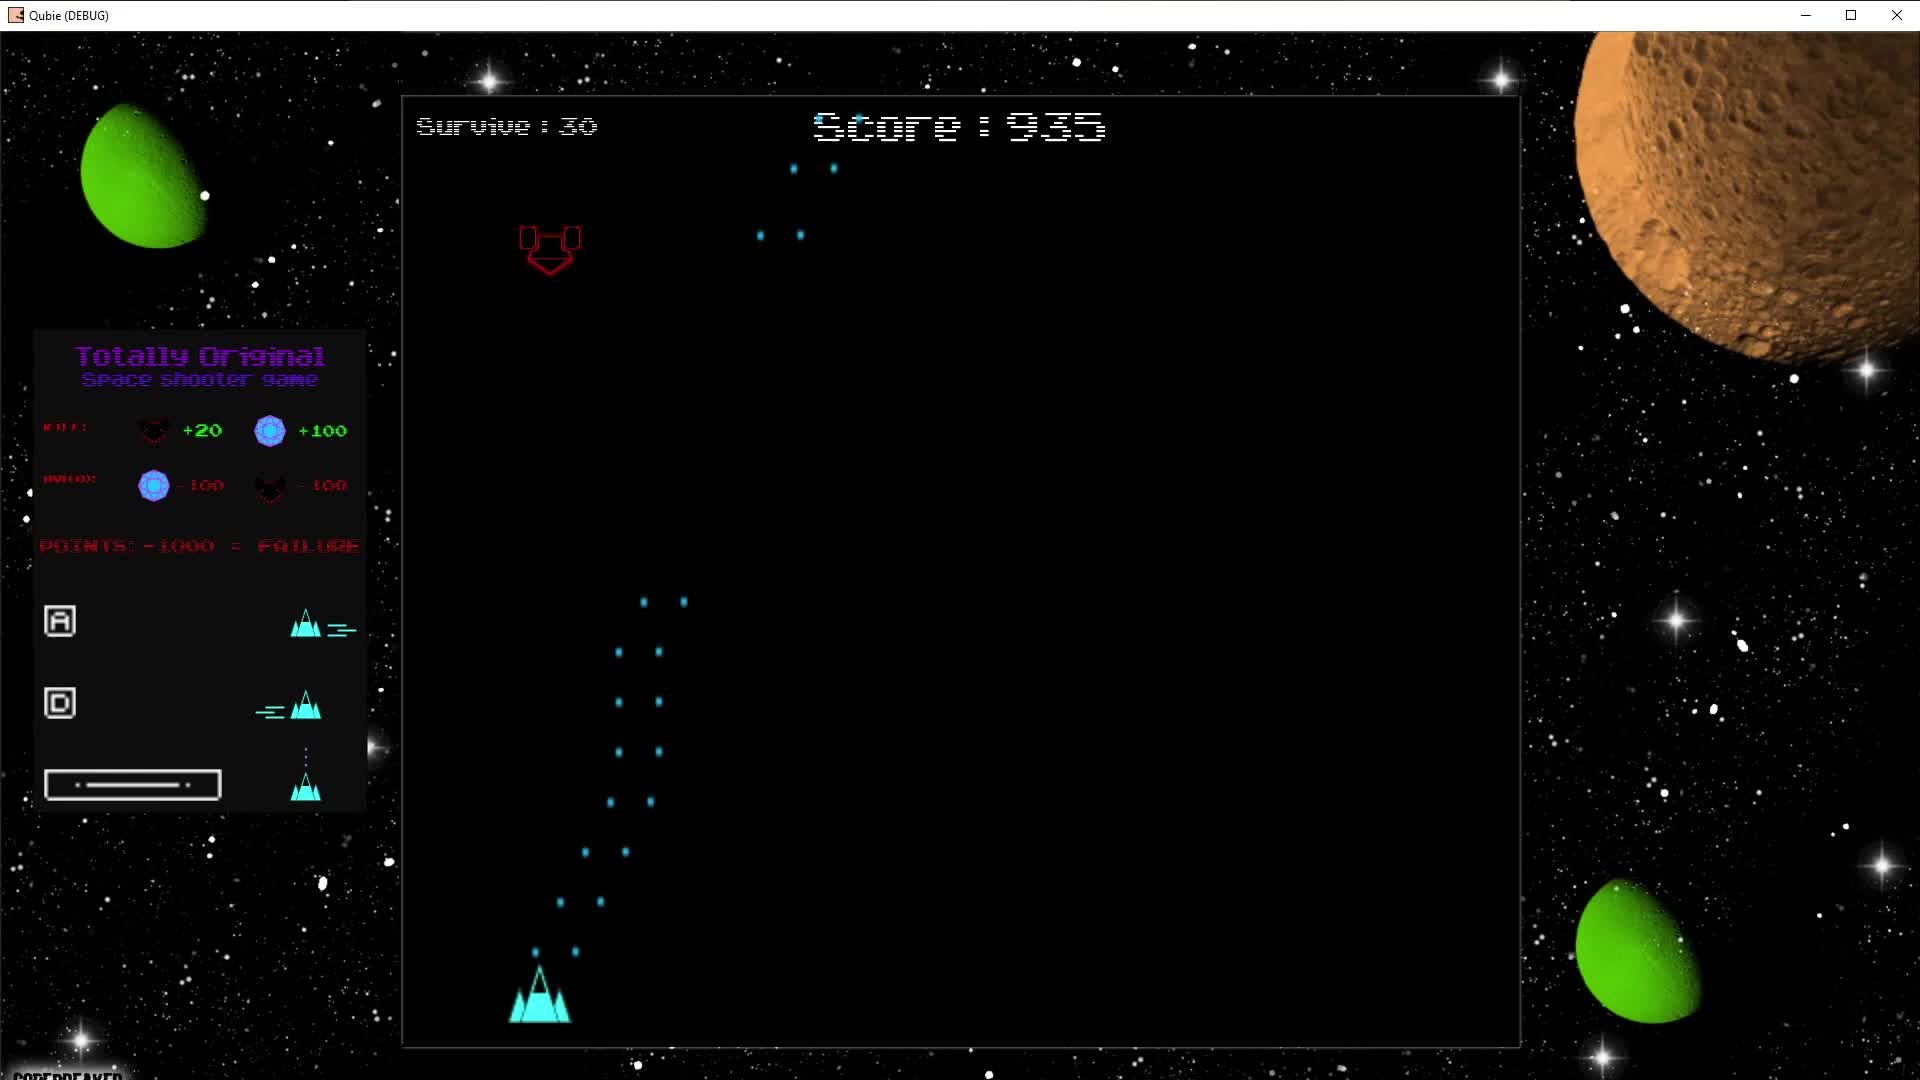Click the A key icon

pyautogui.click(x=60, y=621)
